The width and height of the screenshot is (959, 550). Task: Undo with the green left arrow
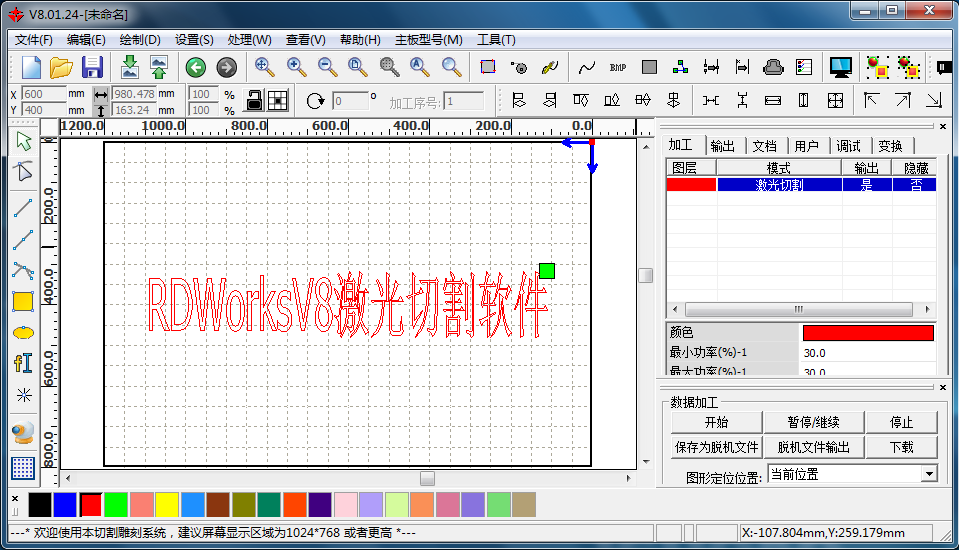point(196,67)
